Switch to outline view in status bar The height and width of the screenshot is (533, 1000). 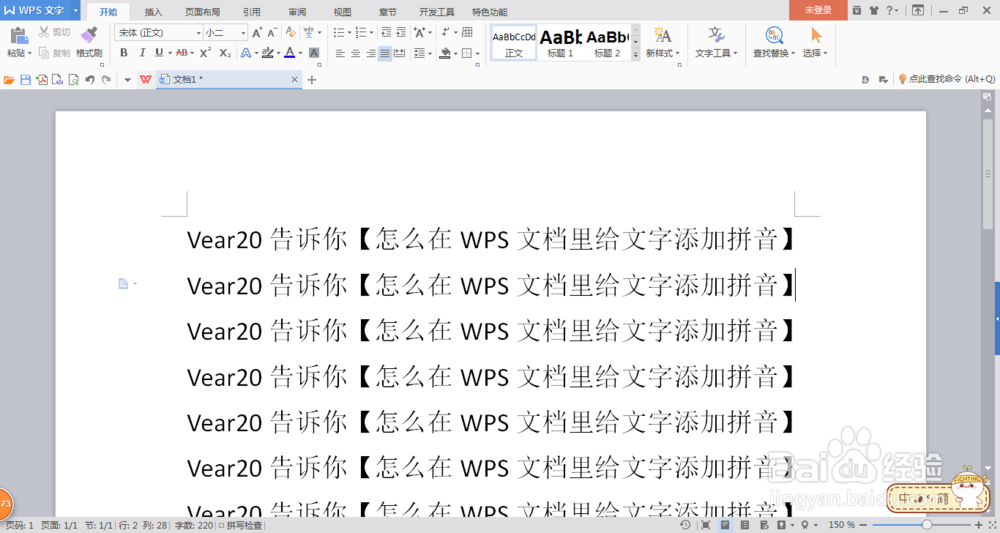(744, 525)
